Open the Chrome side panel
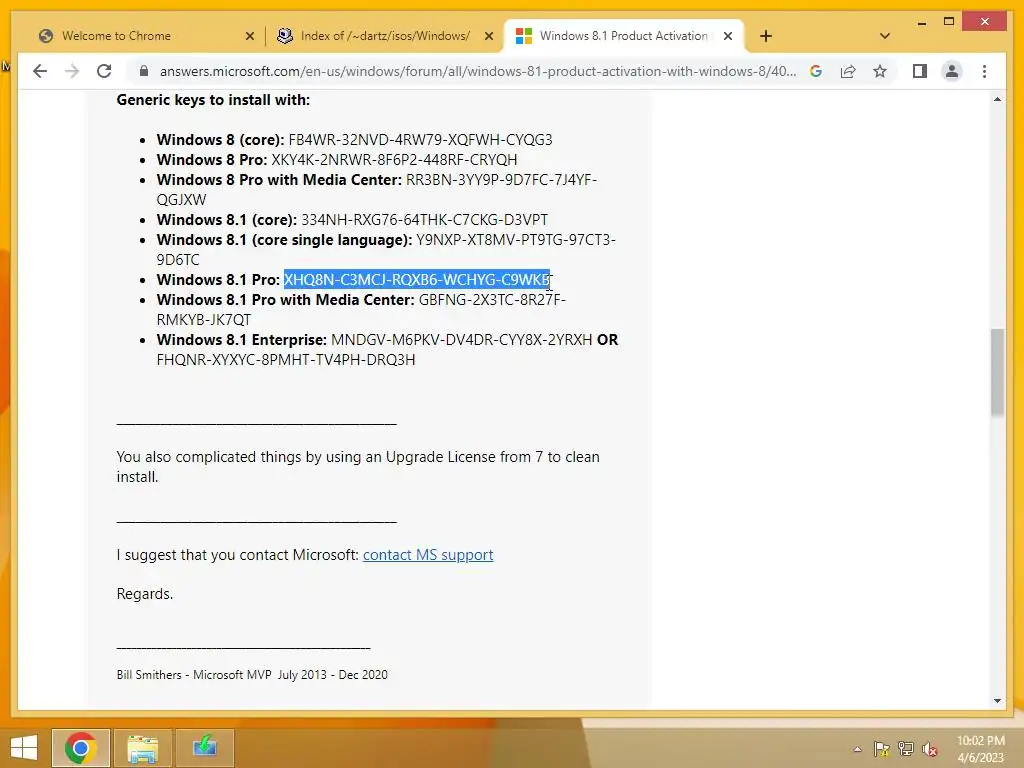The width and height of the screenshot is (1024, 768). (x=920, y=71)
